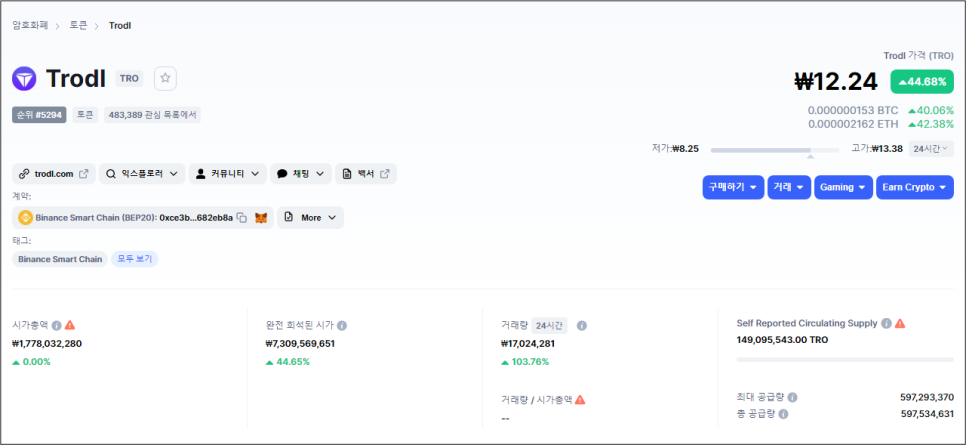Click the TRO ticker badge

pos(129,78)
